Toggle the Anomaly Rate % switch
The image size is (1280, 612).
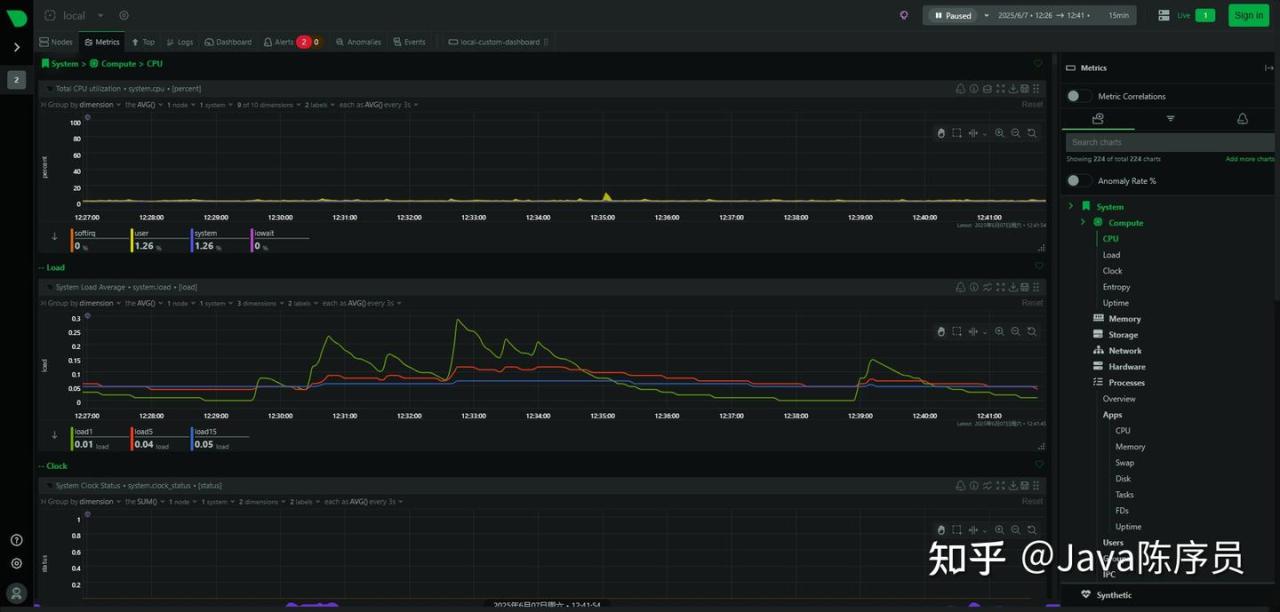click(x=1078, y=180)
